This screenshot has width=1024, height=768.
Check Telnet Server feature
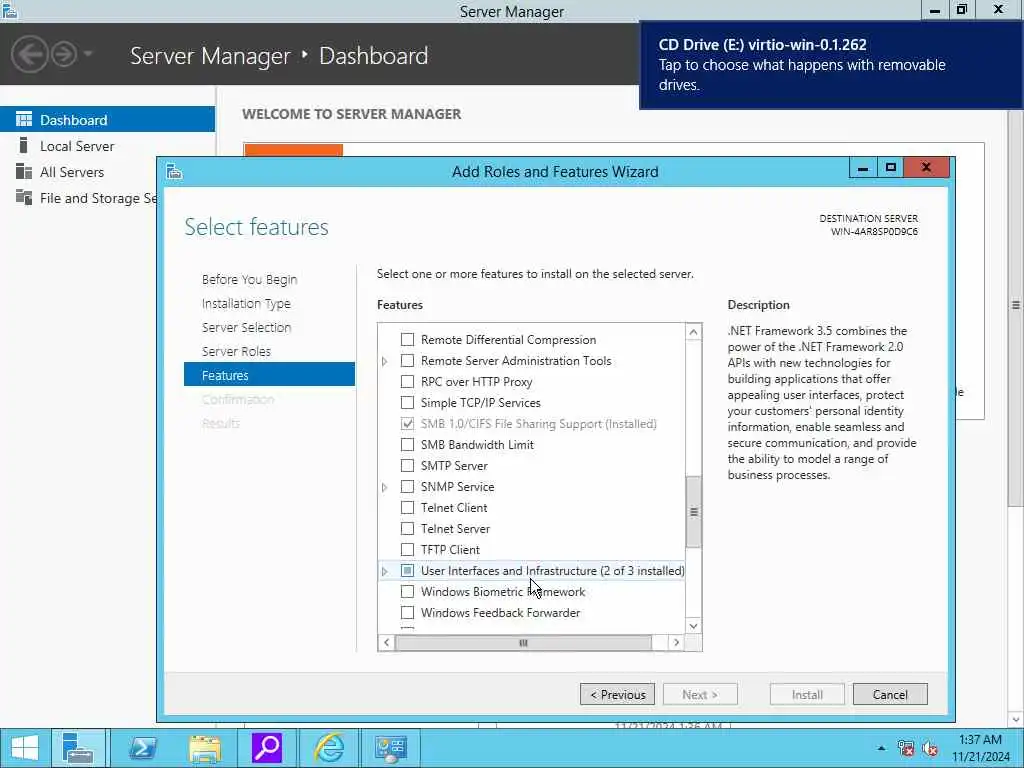tap(407, 528)
